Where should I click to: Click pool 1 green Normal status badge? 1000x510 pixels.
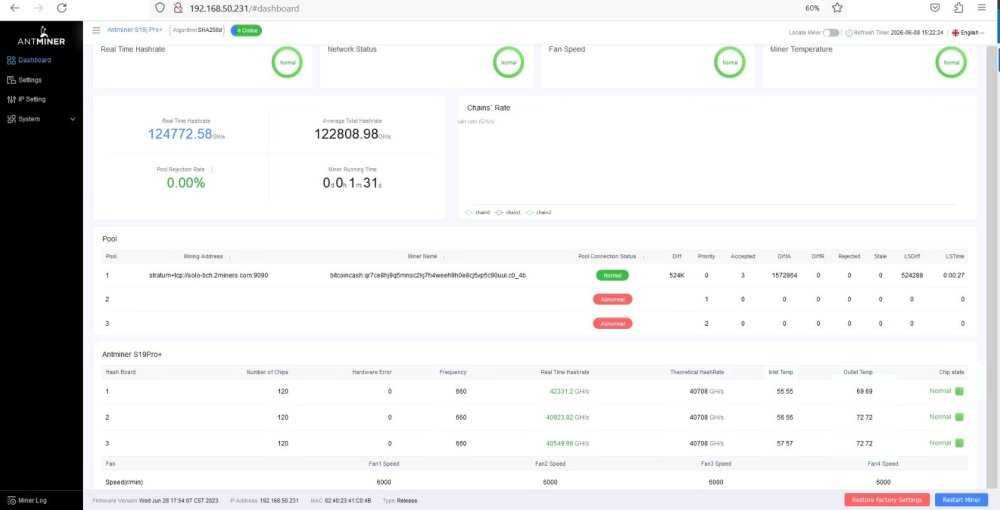(612, 275)
